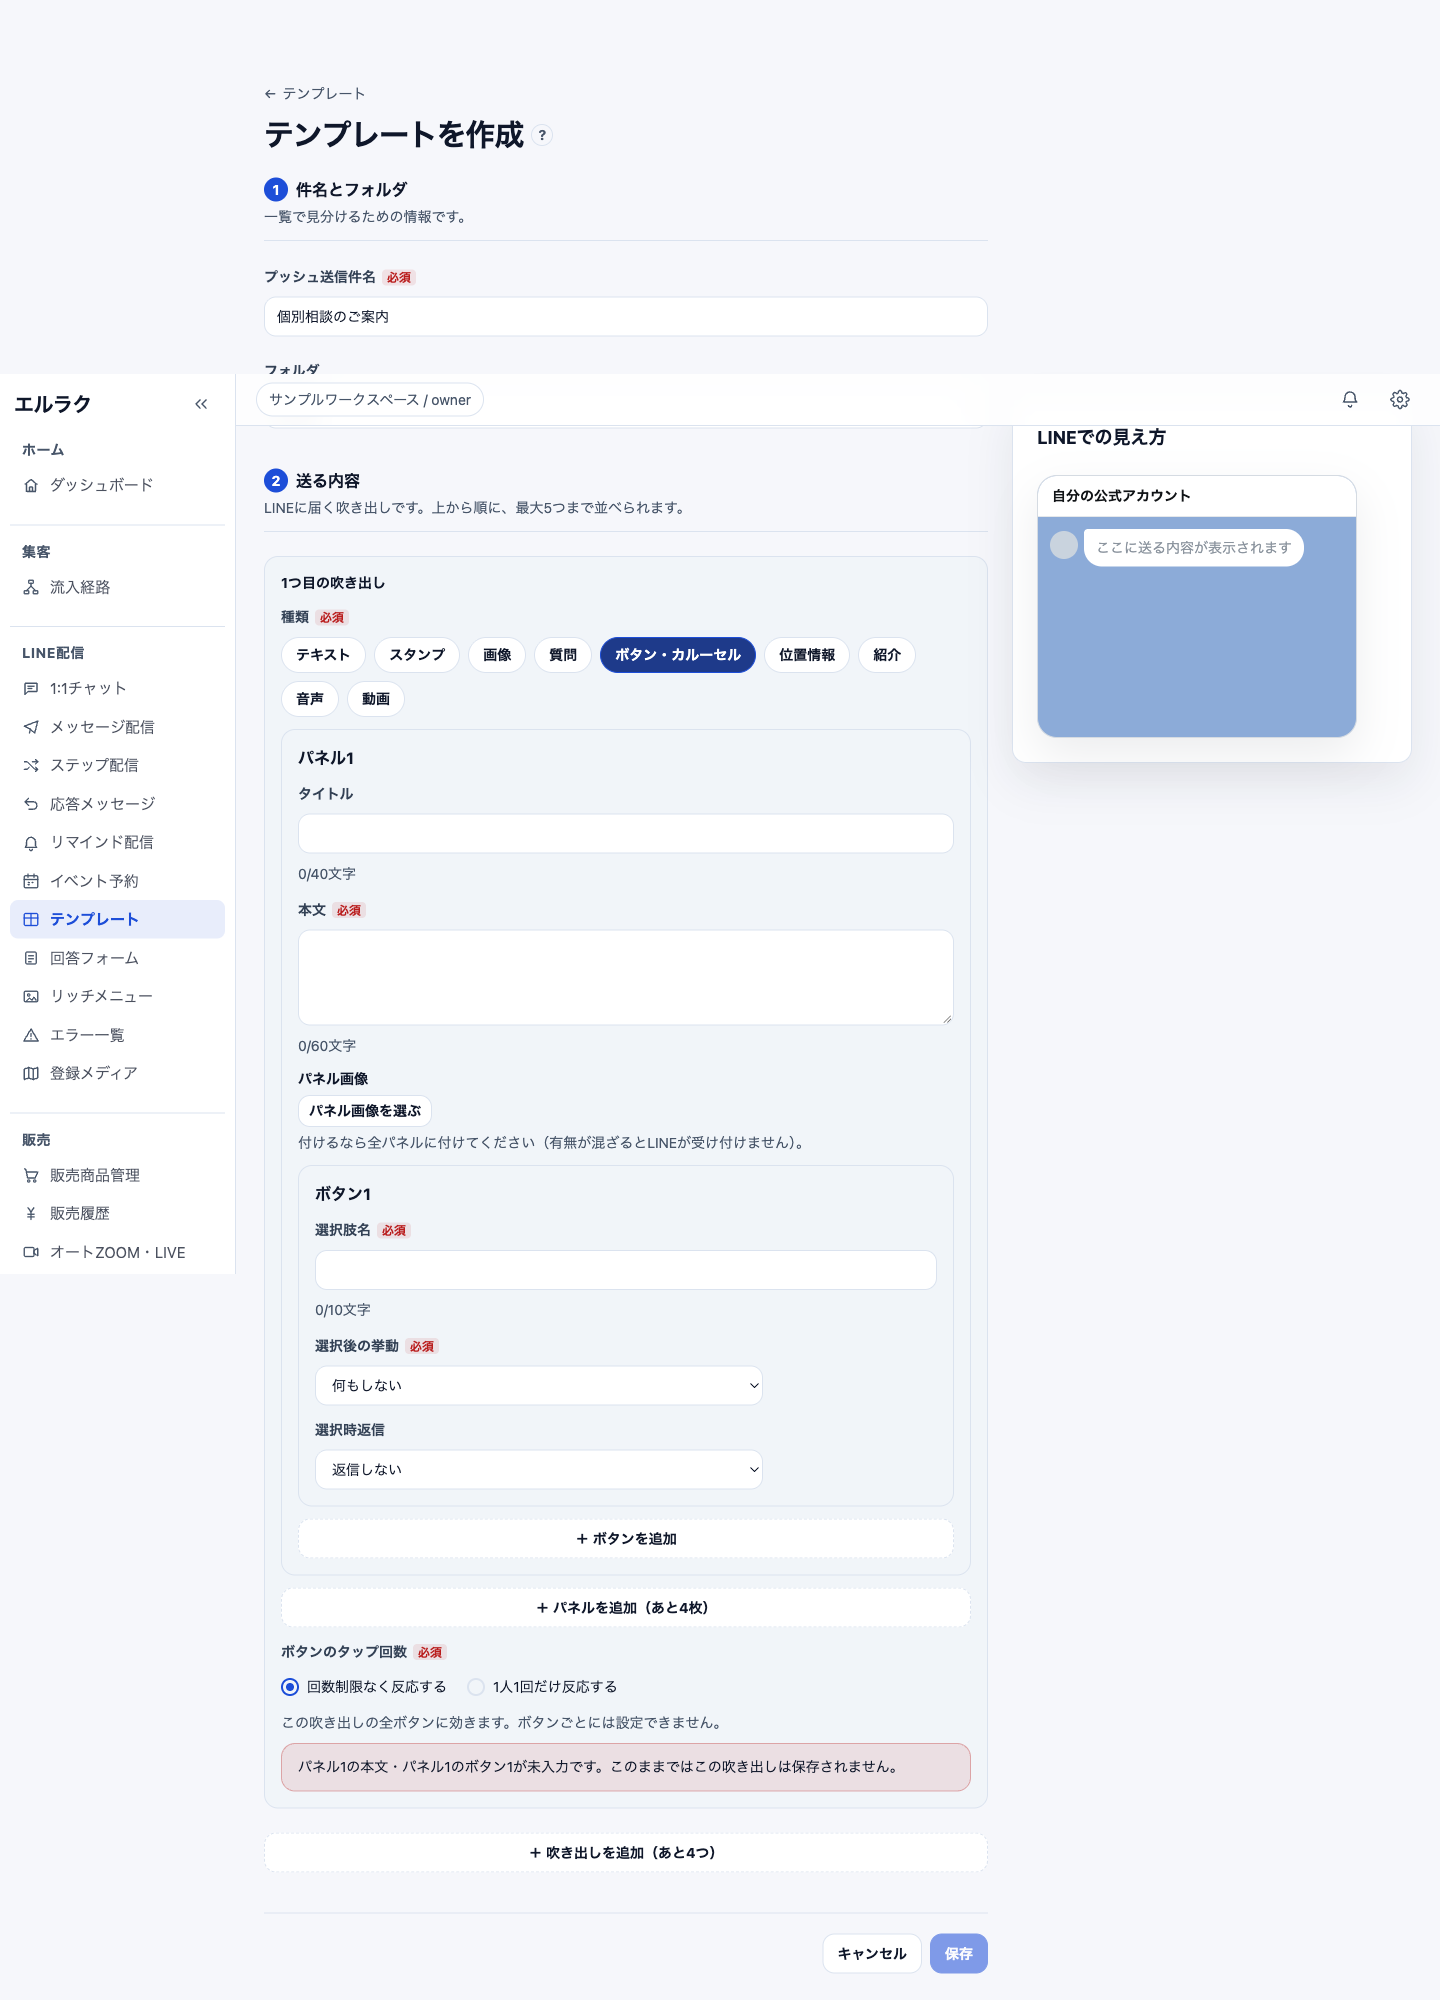1440x2000 pixels.
Task: Go back via ← テンプレート link
Action: click(x=315, y=93)
